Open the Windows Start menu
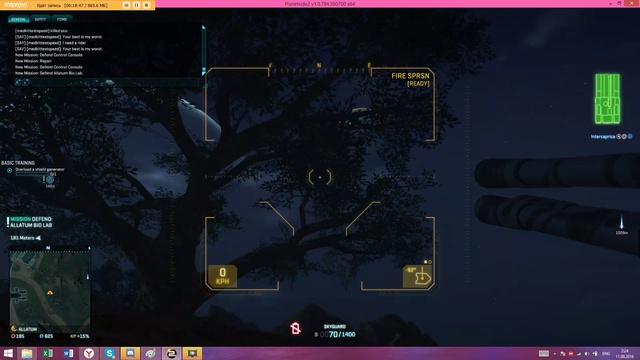640x360 pixels. 8,353
